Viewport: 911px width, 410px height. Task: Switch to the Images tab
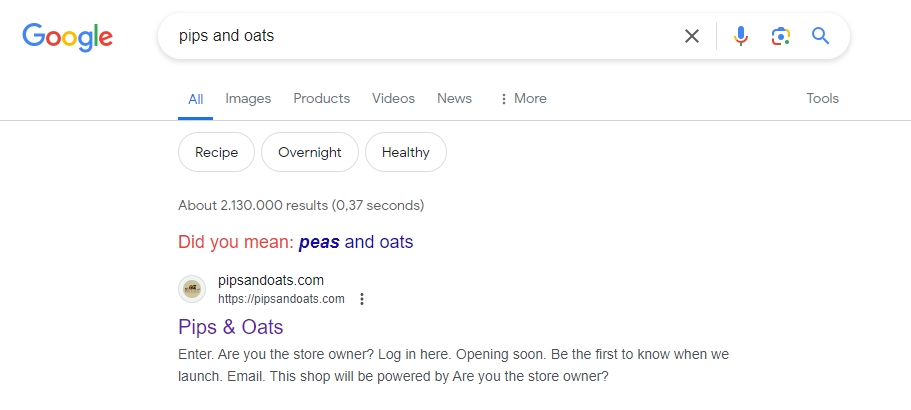pos(248,98)
